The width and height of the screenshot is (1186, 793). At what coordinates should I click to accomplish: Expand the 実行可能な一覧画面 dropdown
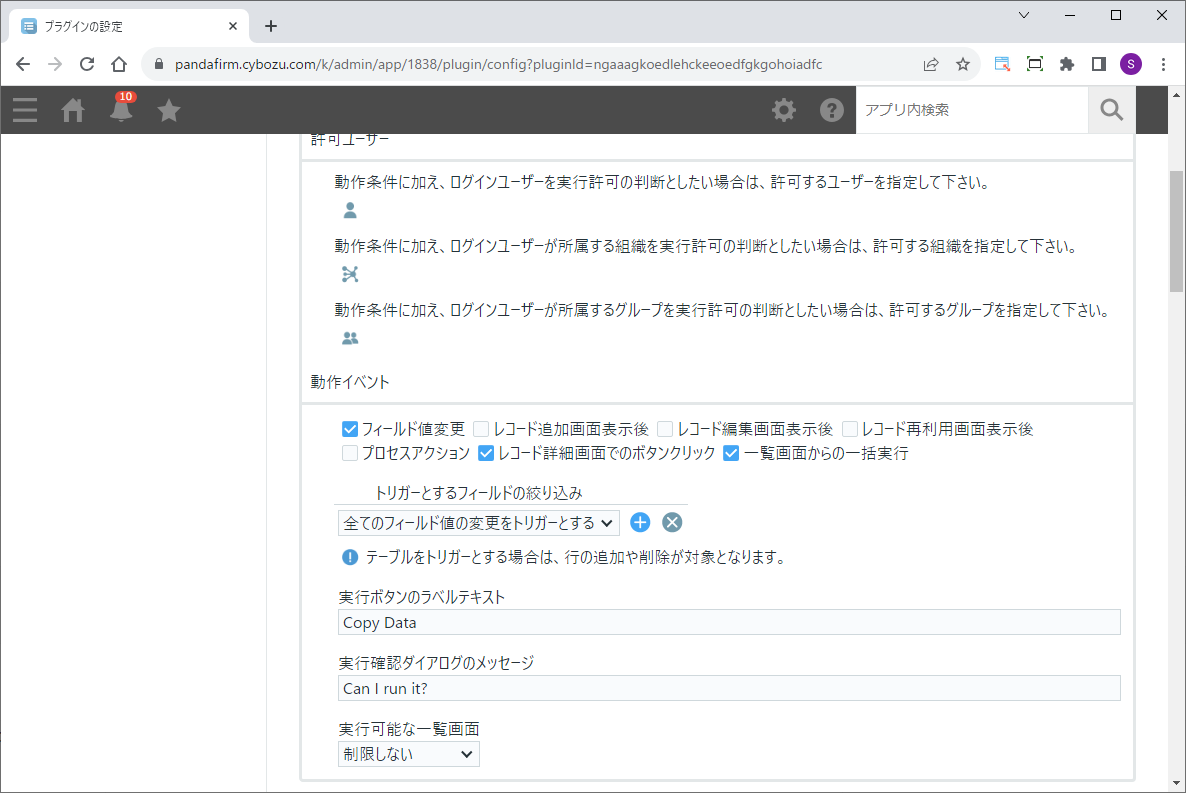pyautogui.click(x=408, y=754)
